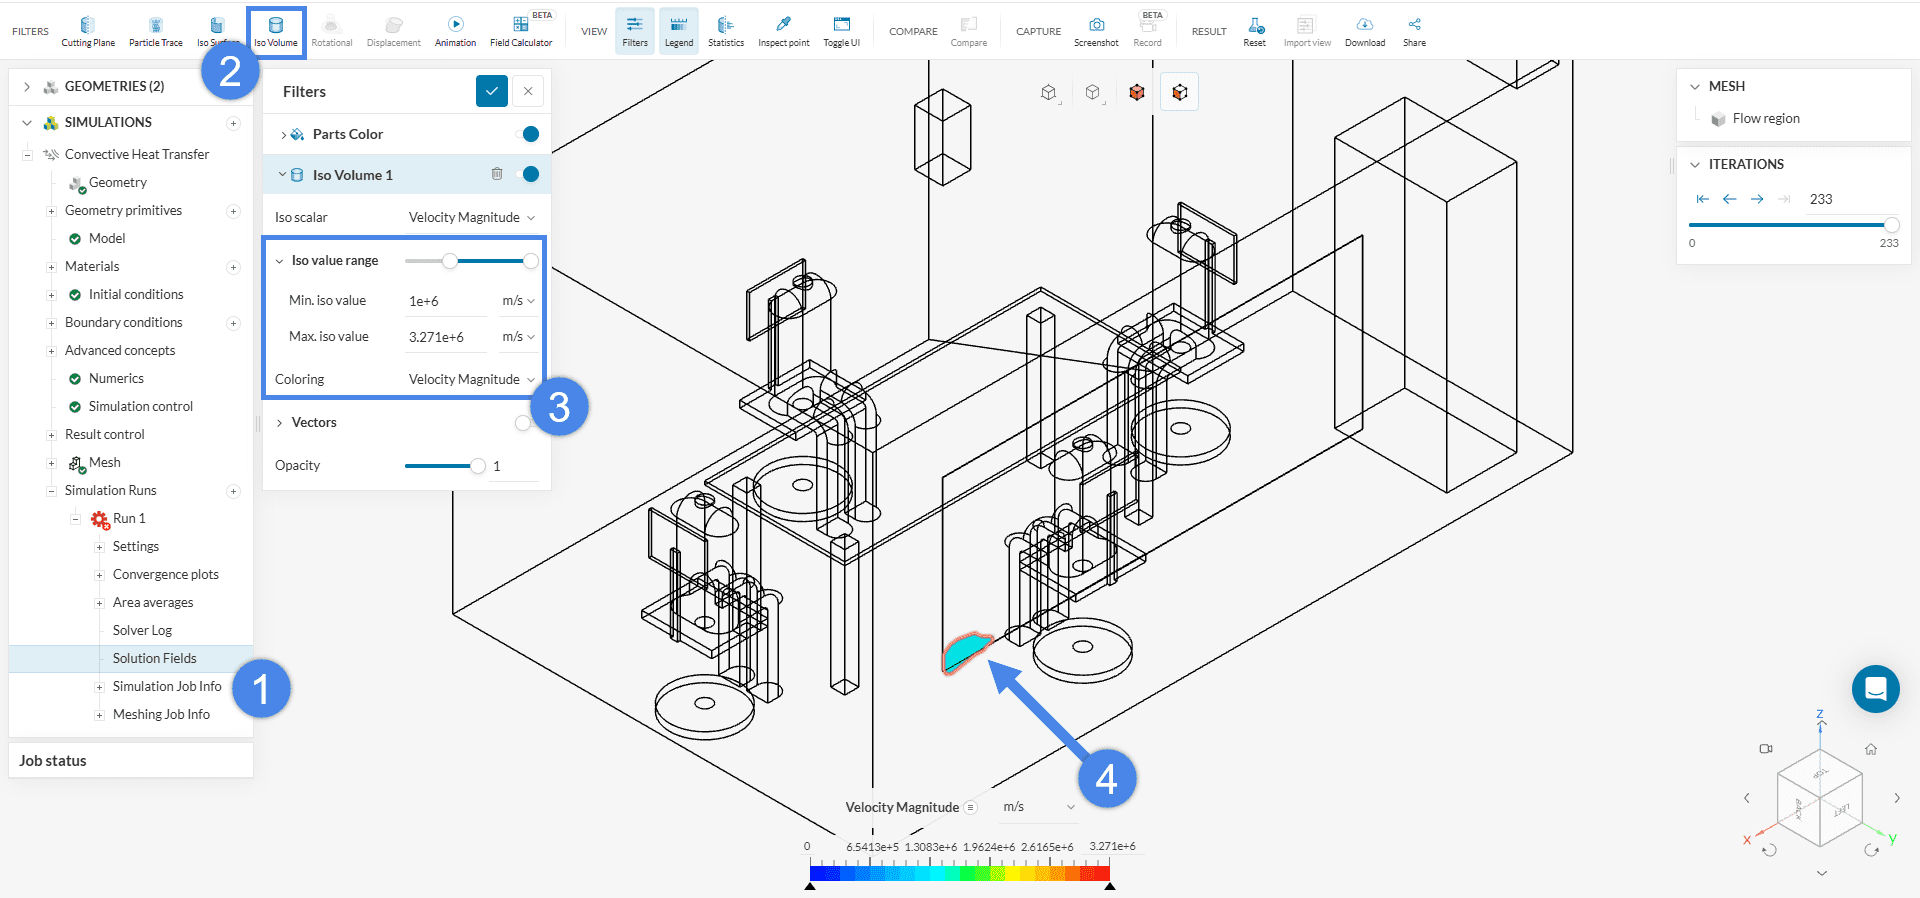Viewport: 1920px width, 898px height.
Task: Expand the GEOMETRIES (2) section
Action: 27,87
